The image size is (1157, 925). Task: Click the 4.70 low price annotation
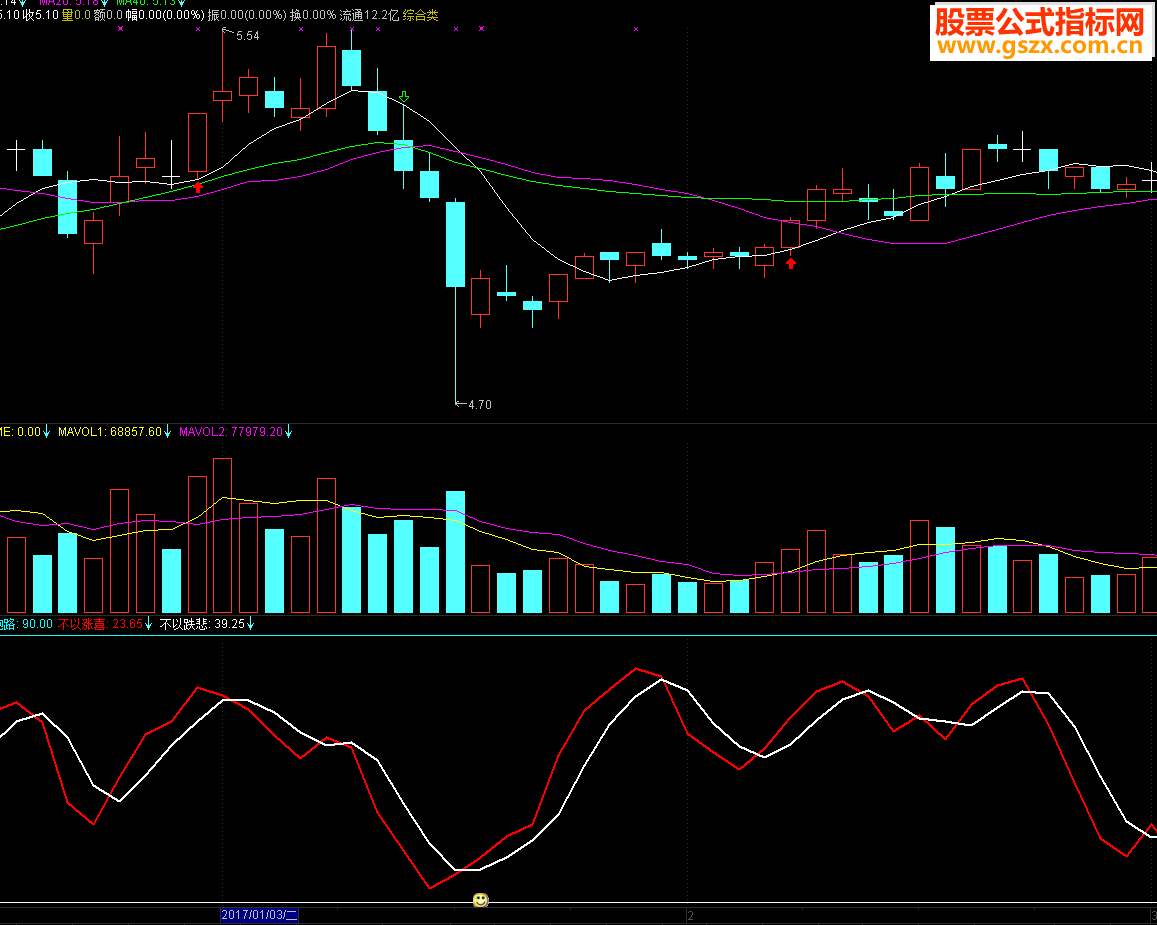tap(480, 404)
